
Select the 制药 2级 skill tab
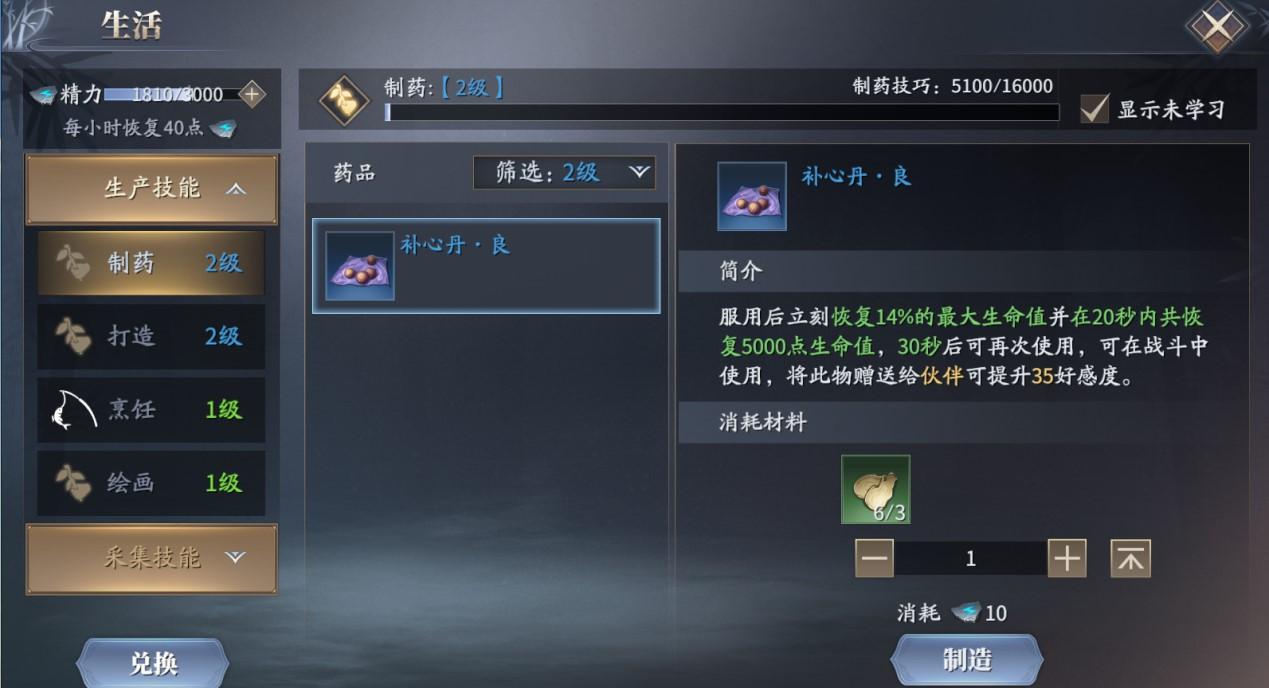click(x=151, y=263)
